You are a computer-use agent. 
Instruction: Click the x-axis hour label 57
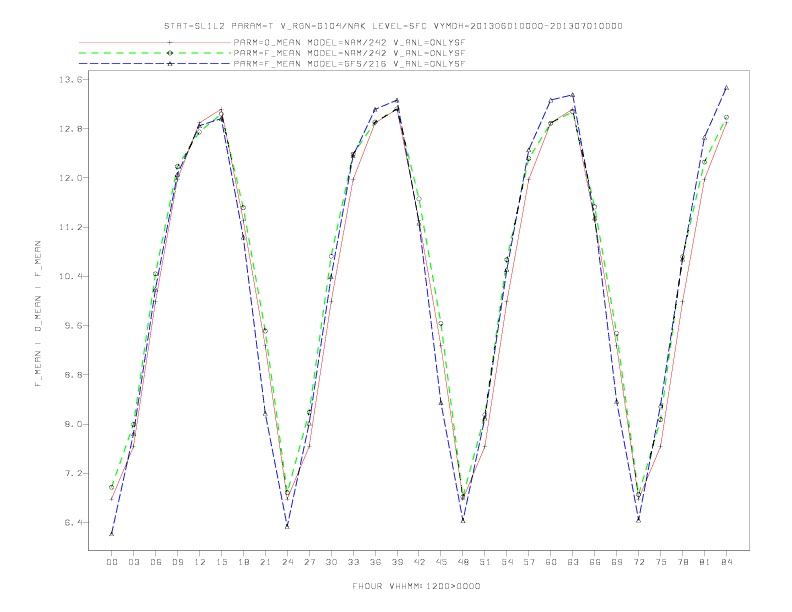[529, 562]
